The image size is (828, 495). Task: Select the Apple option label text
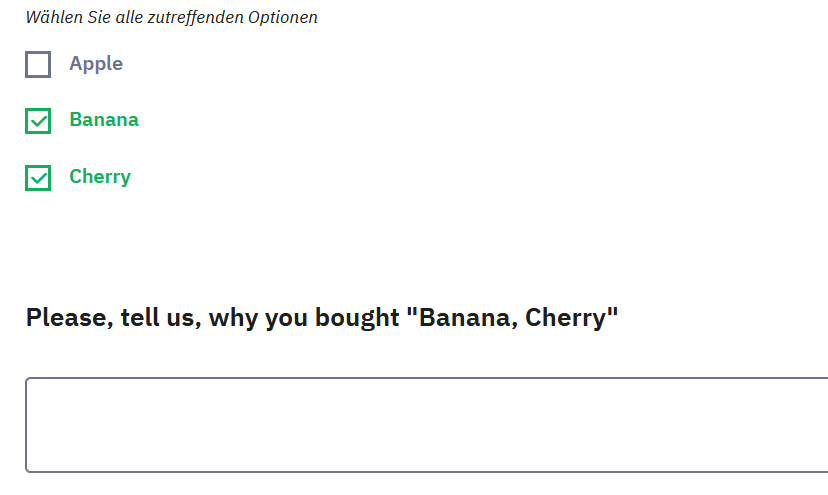(x=96, y=64)
